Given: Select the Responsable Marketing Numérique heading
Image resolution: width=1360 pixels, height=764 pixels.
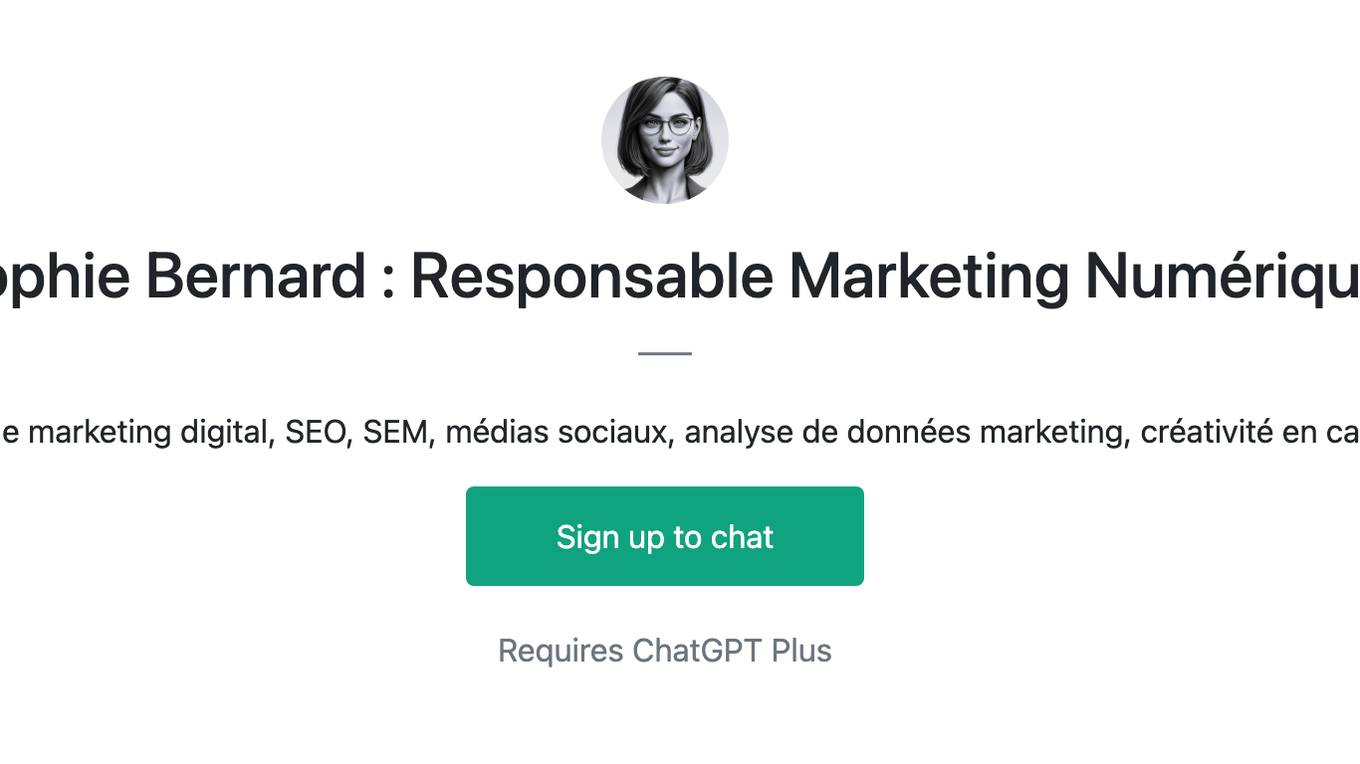Looking at the screenshot, I should click(680, 276).
